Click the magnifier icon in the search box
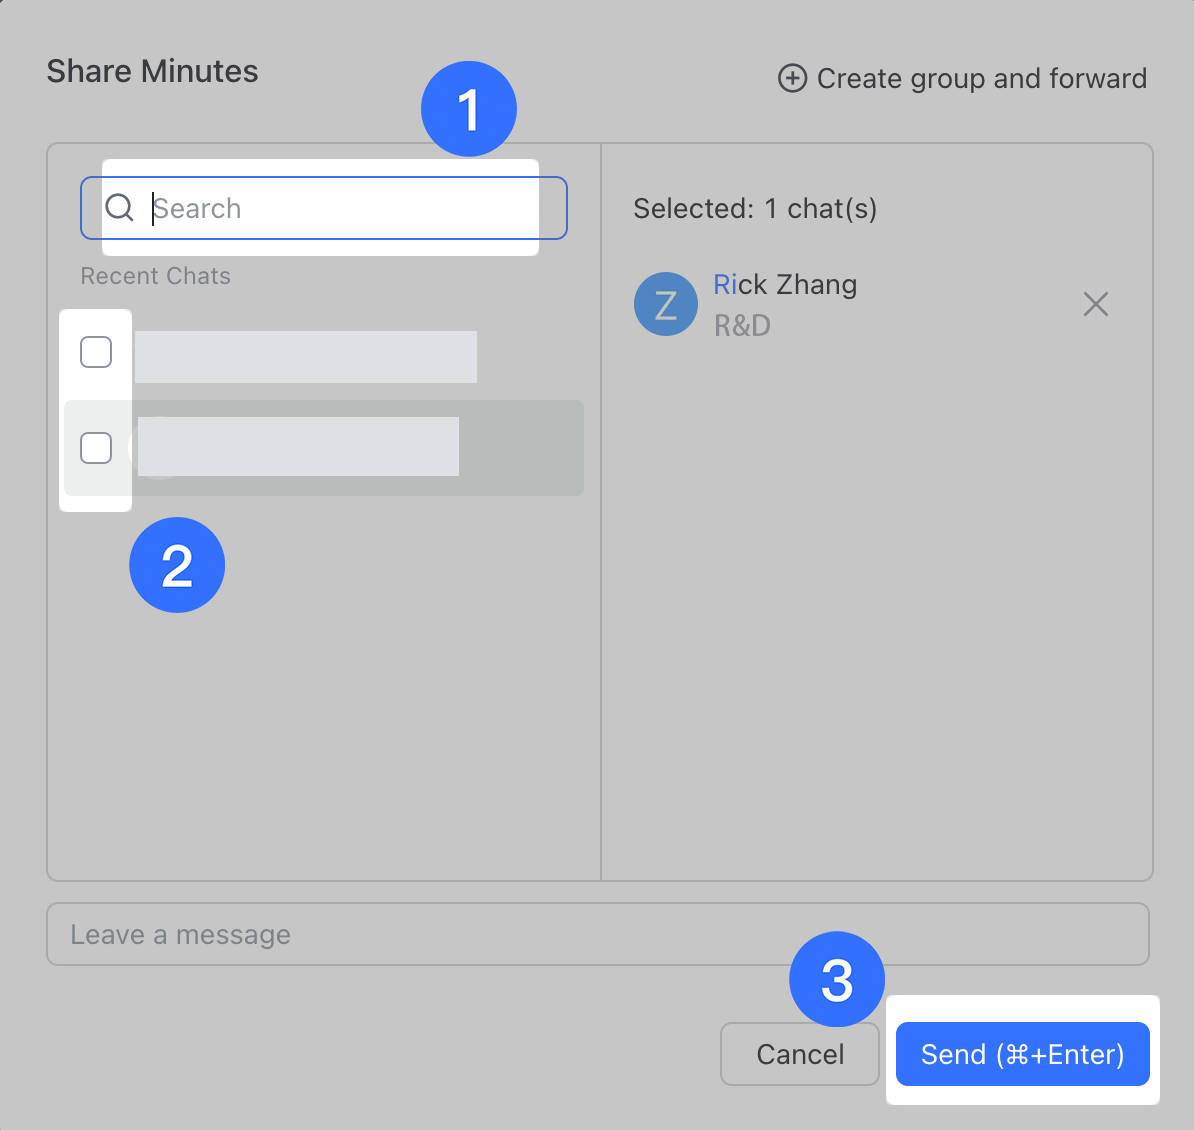The height and width of the screenshot is (1130, 1194). pos(119,208)
